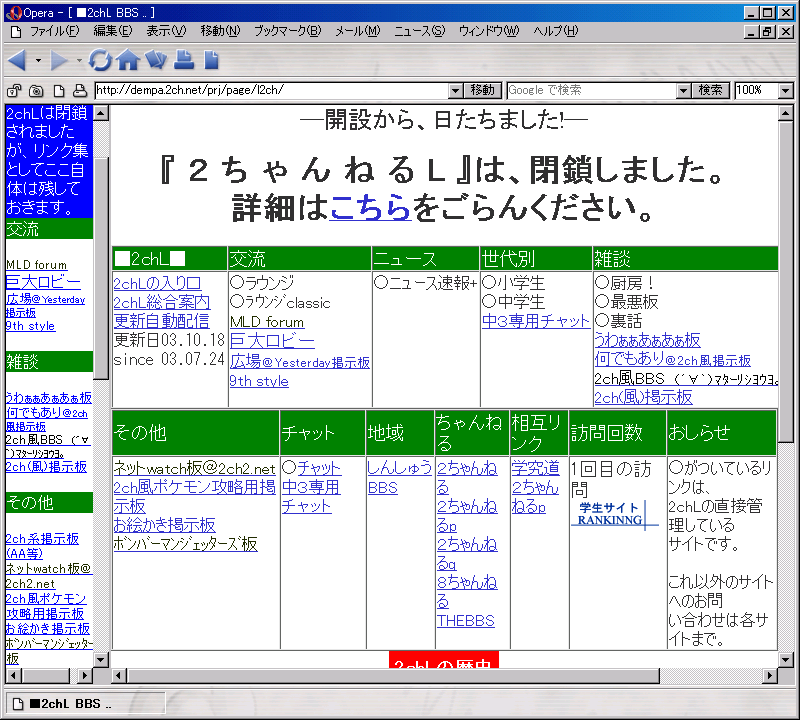800x720 pixels.
Task: Open the ネットwatch板@2ch2.net link in table
Action: point(194,468)
